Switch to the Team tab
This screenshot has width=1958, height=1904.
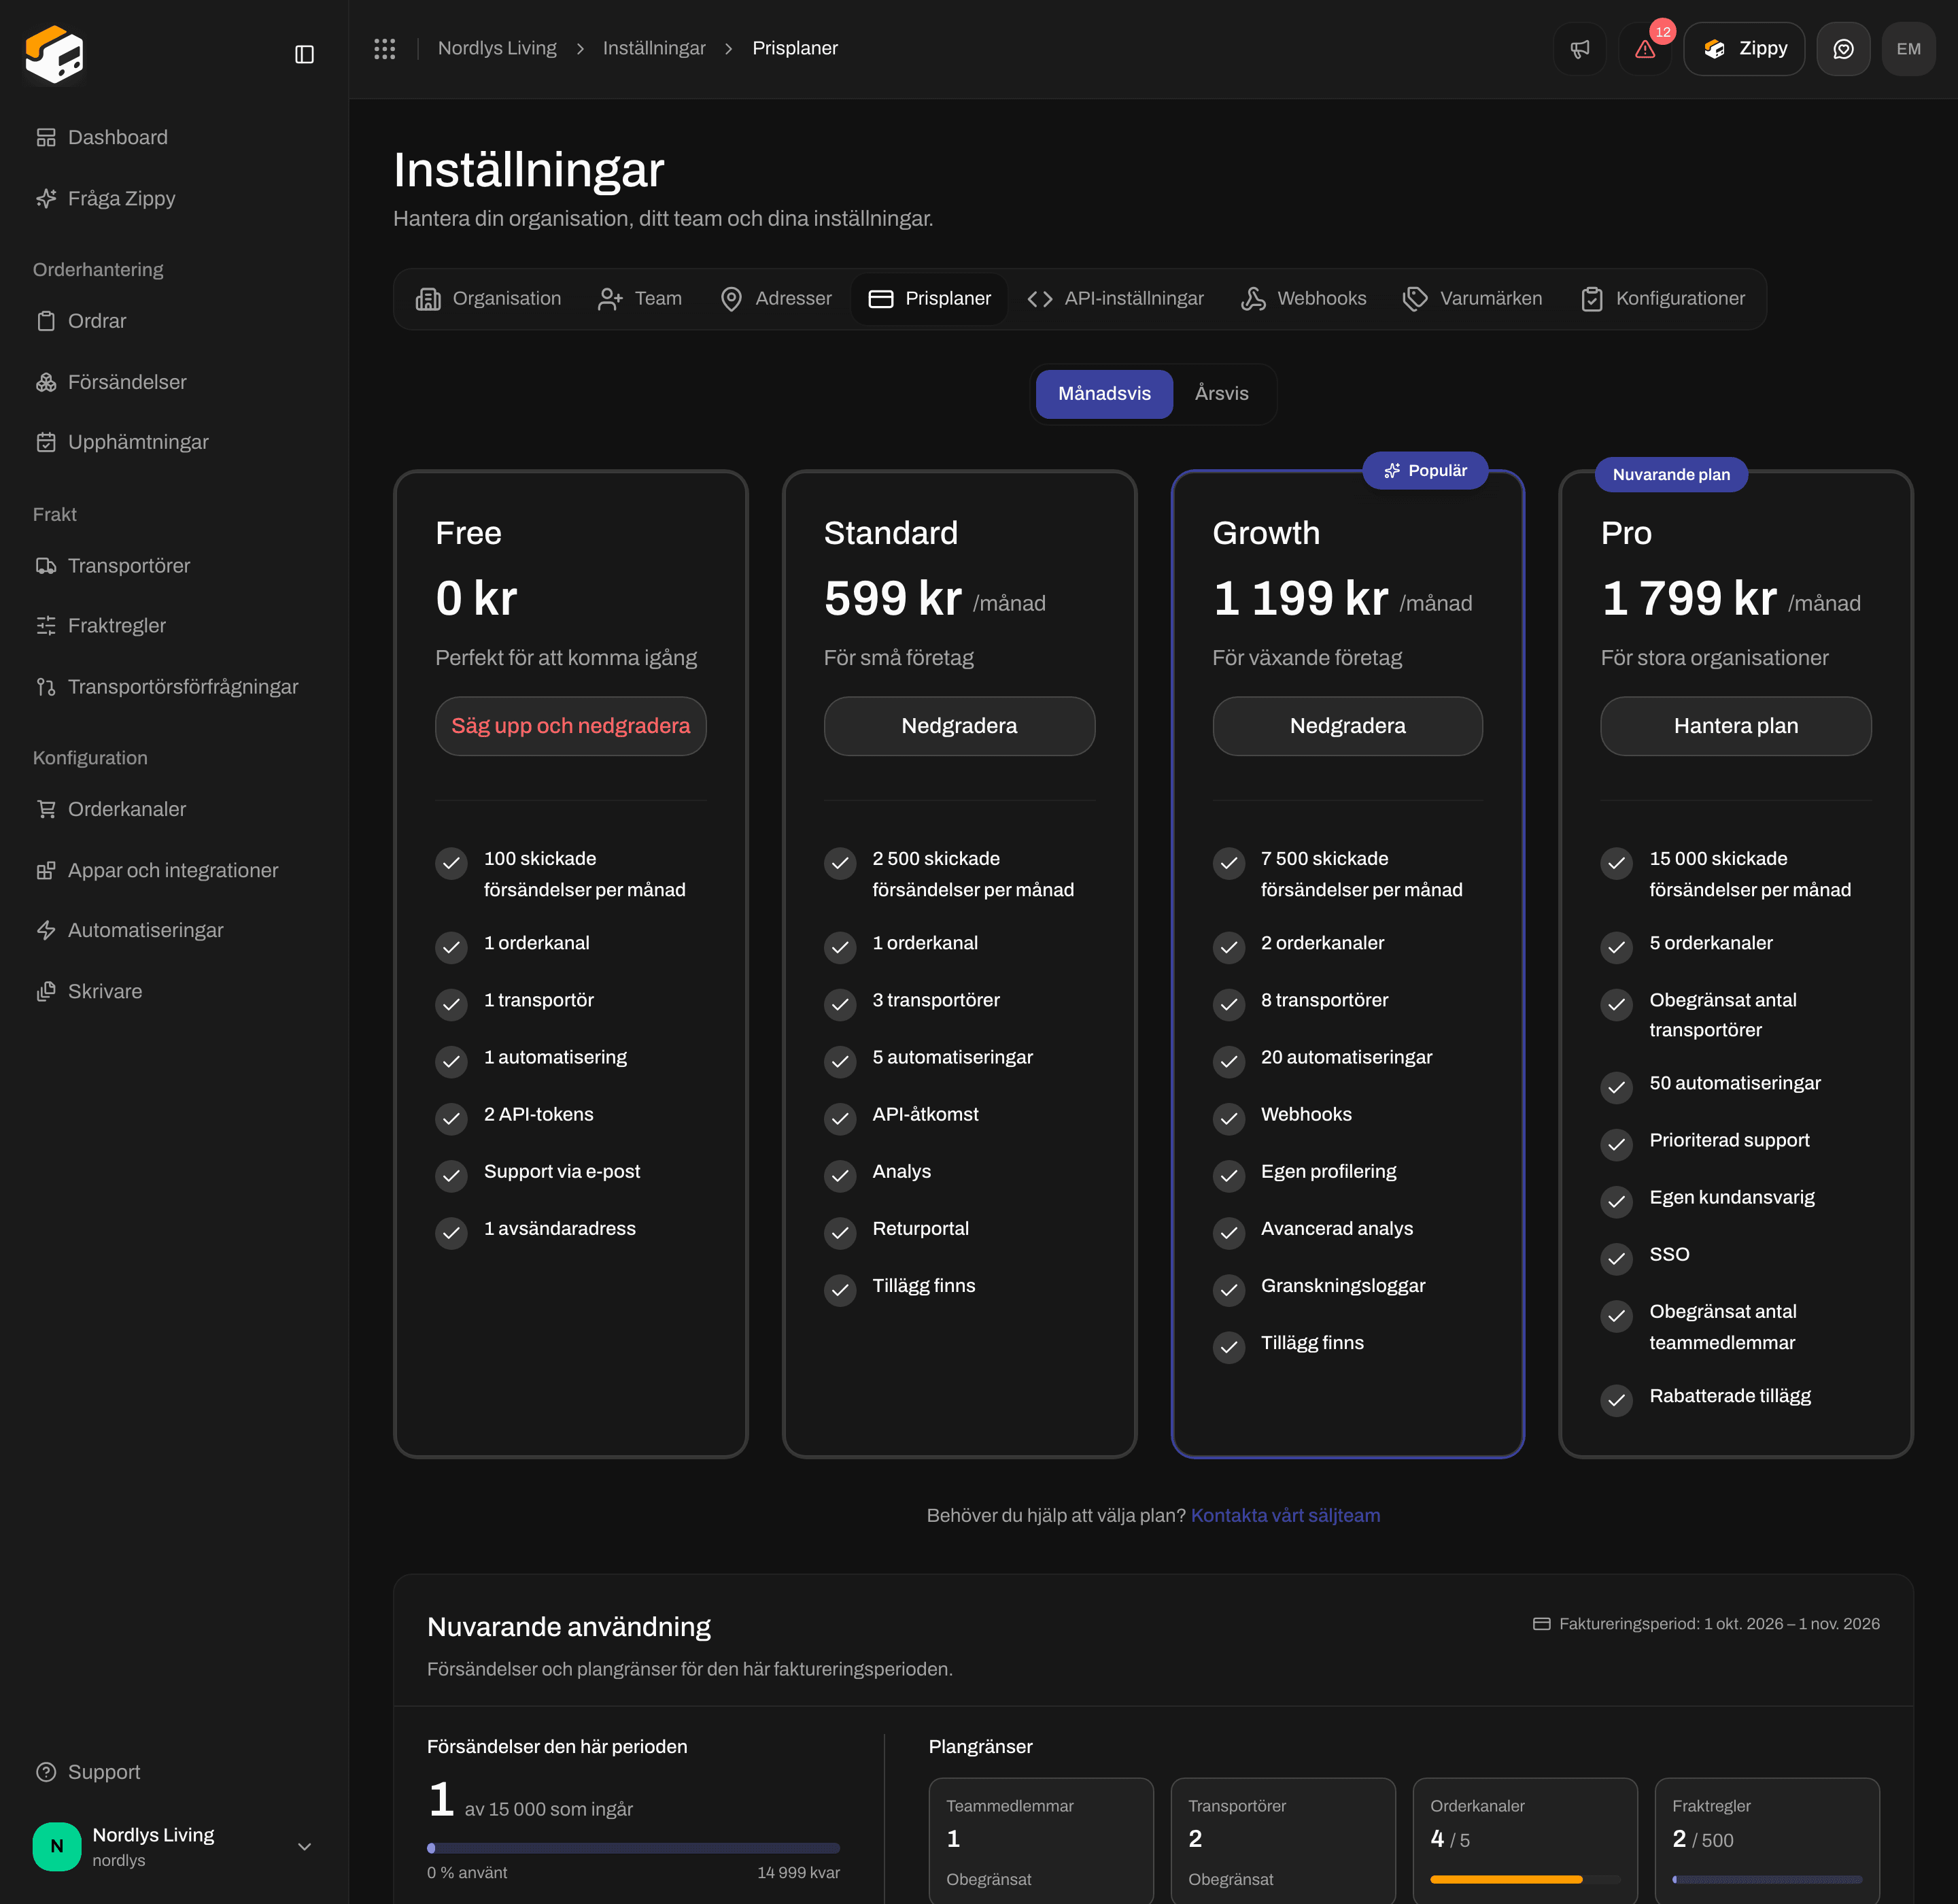tap(640, 299)
